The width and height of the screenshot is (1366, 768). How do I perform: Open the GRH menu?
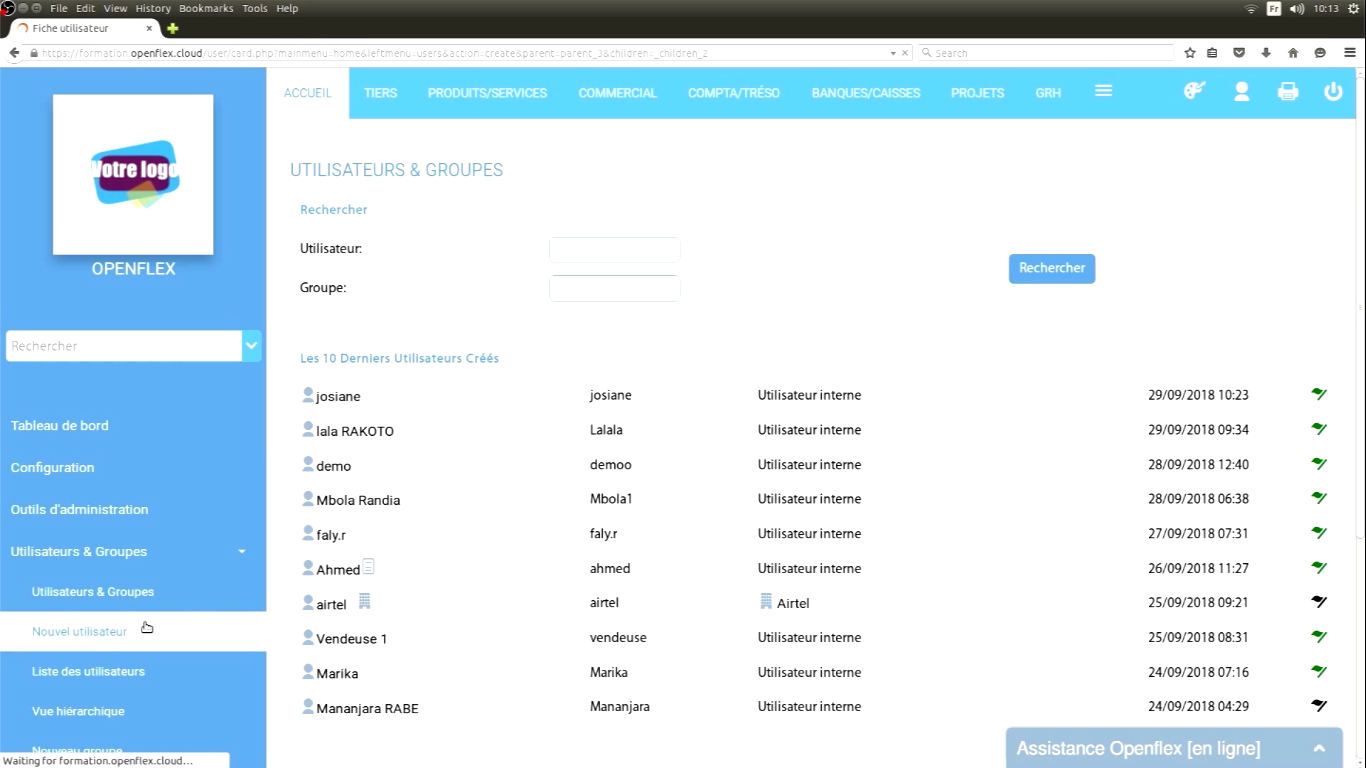tap(1048, 93)
